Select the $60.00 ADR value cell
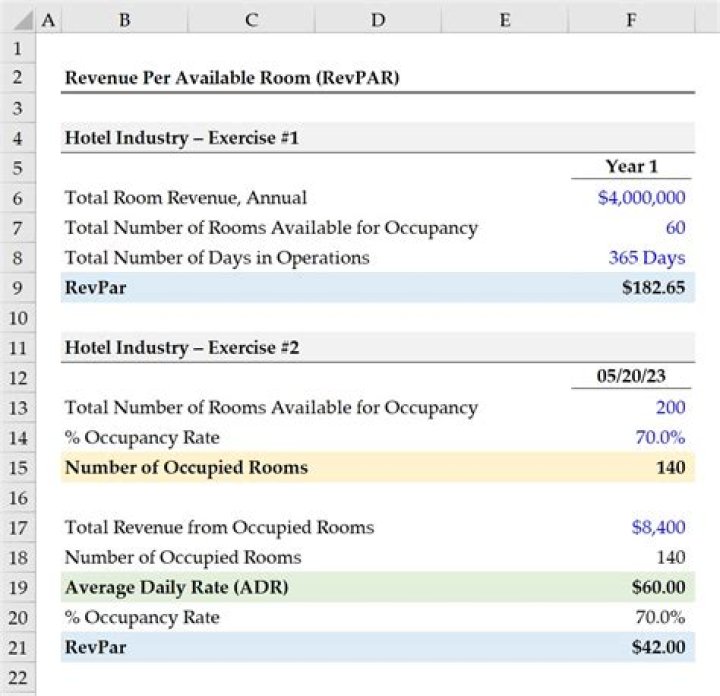 [658, 587]
